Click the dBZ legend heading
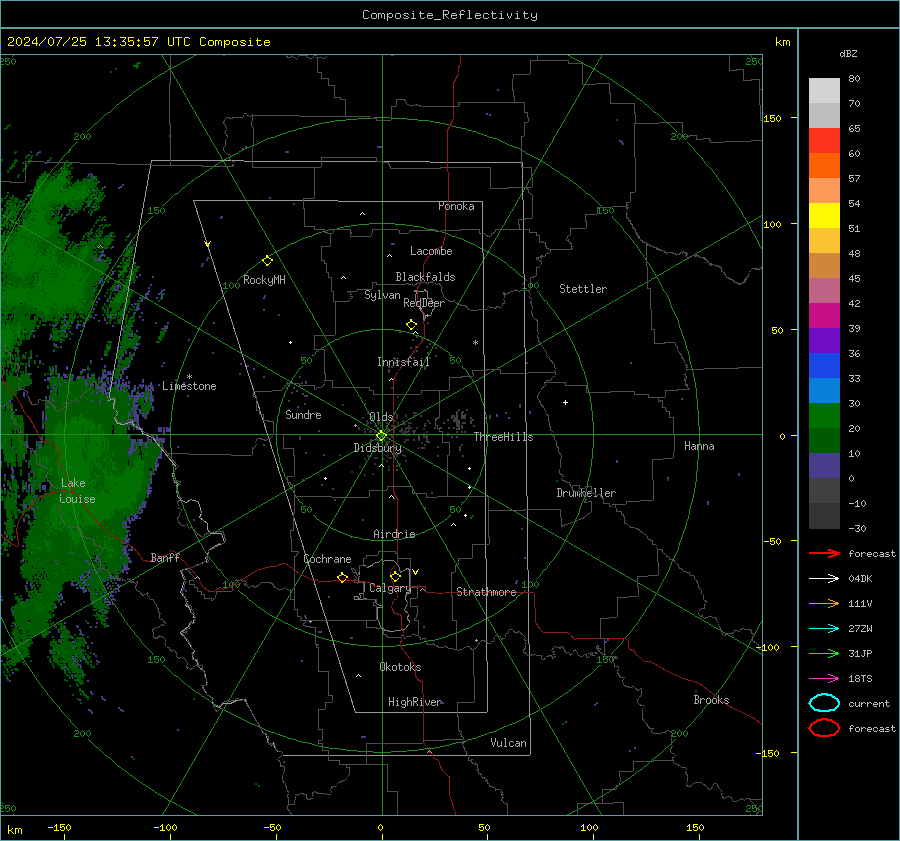The image size is (900, 841). (x=848, y=53)
